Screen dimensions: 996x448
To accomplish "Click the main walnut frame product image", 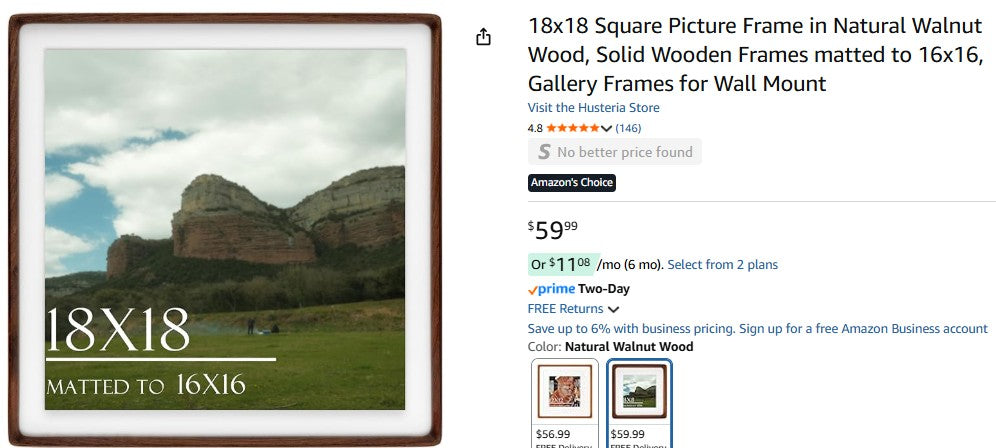I will [225, 228].
